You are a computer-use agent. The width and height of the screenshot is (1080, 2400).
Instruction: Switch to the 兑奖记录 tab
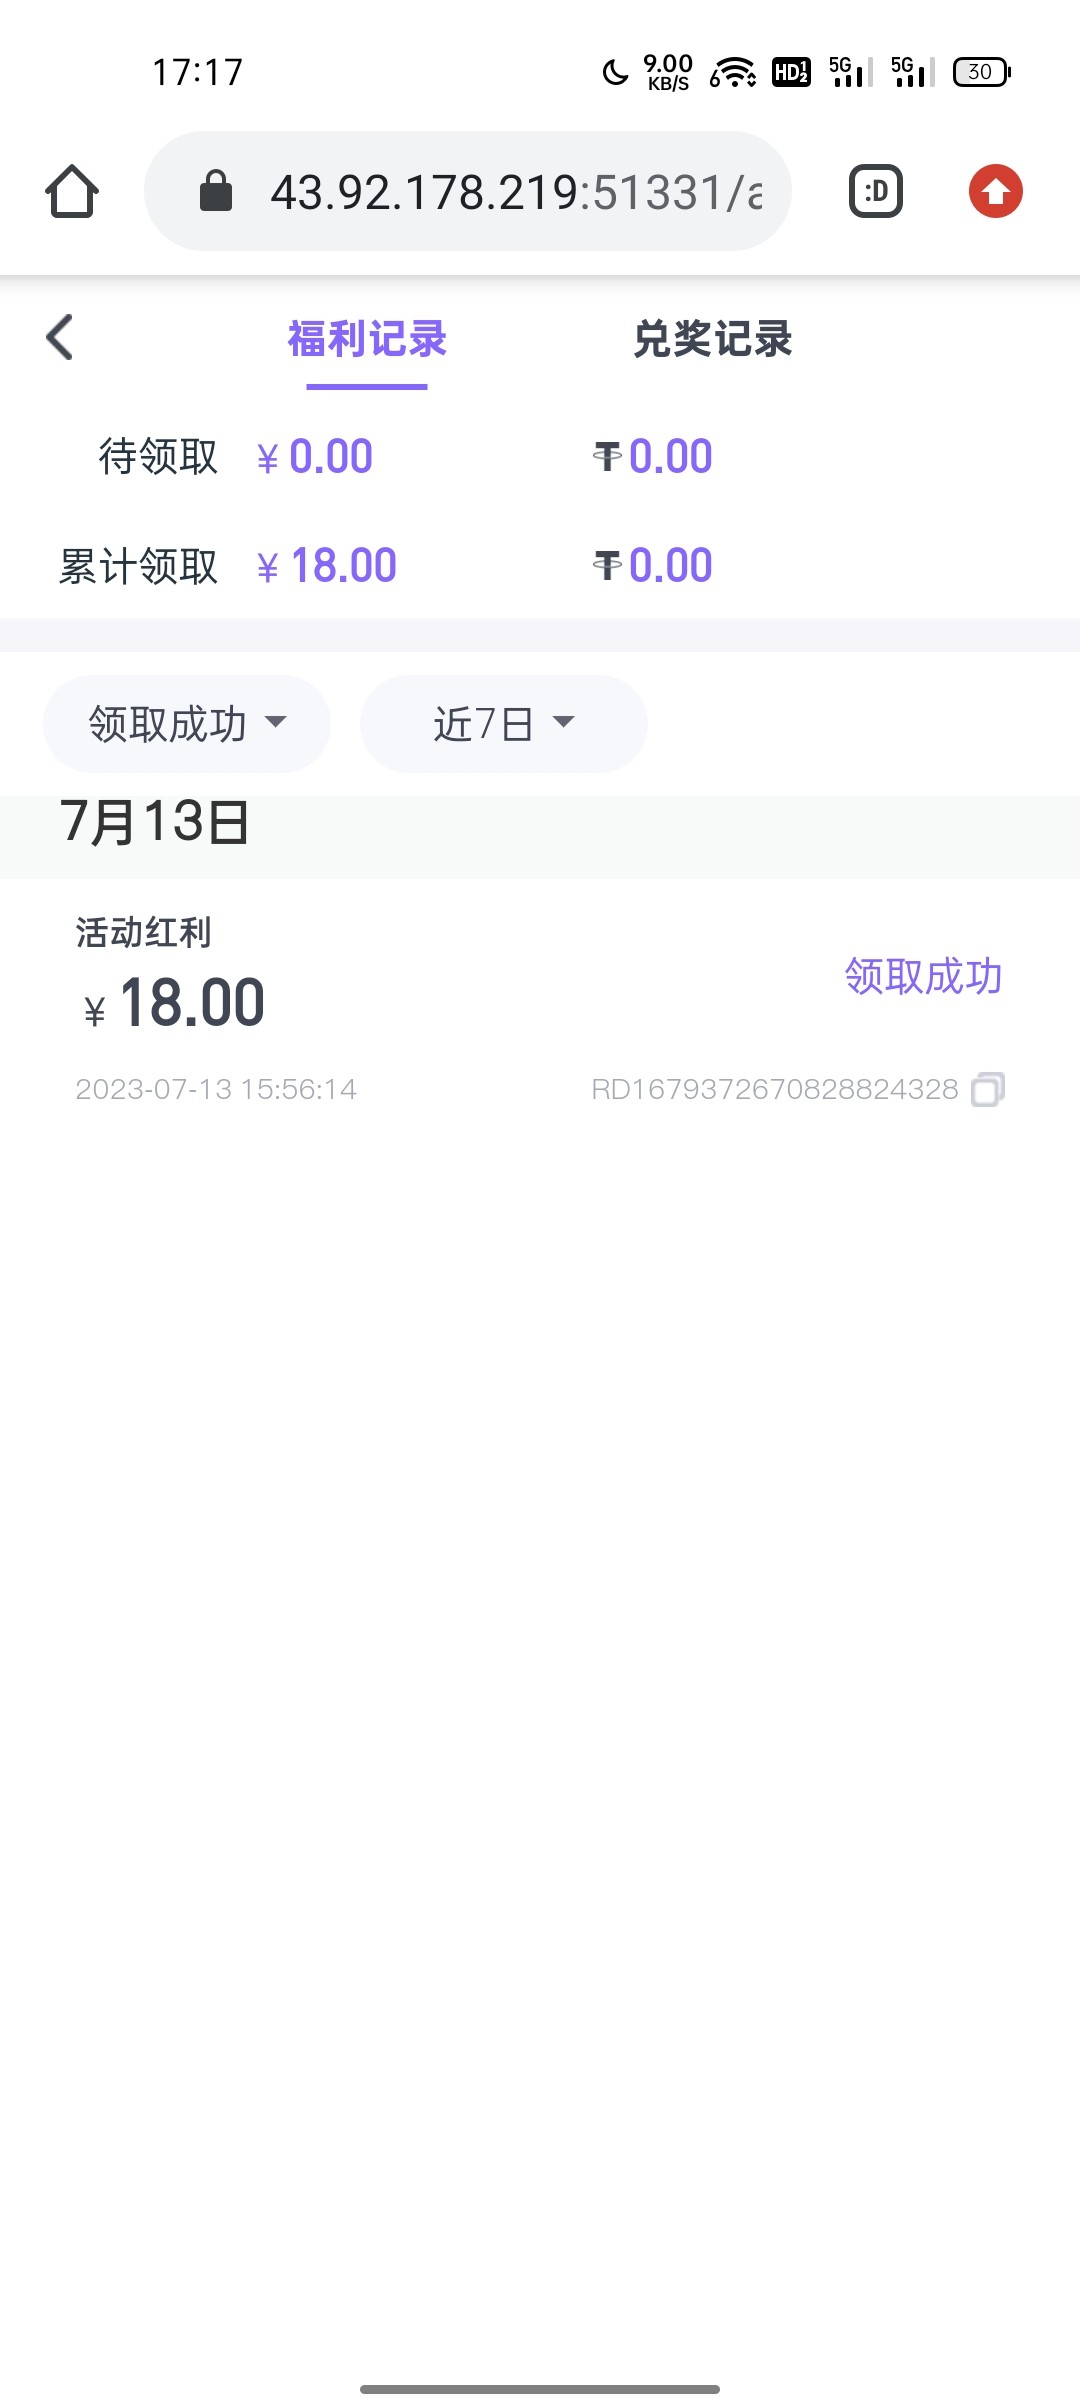click(x=712, y=339)
